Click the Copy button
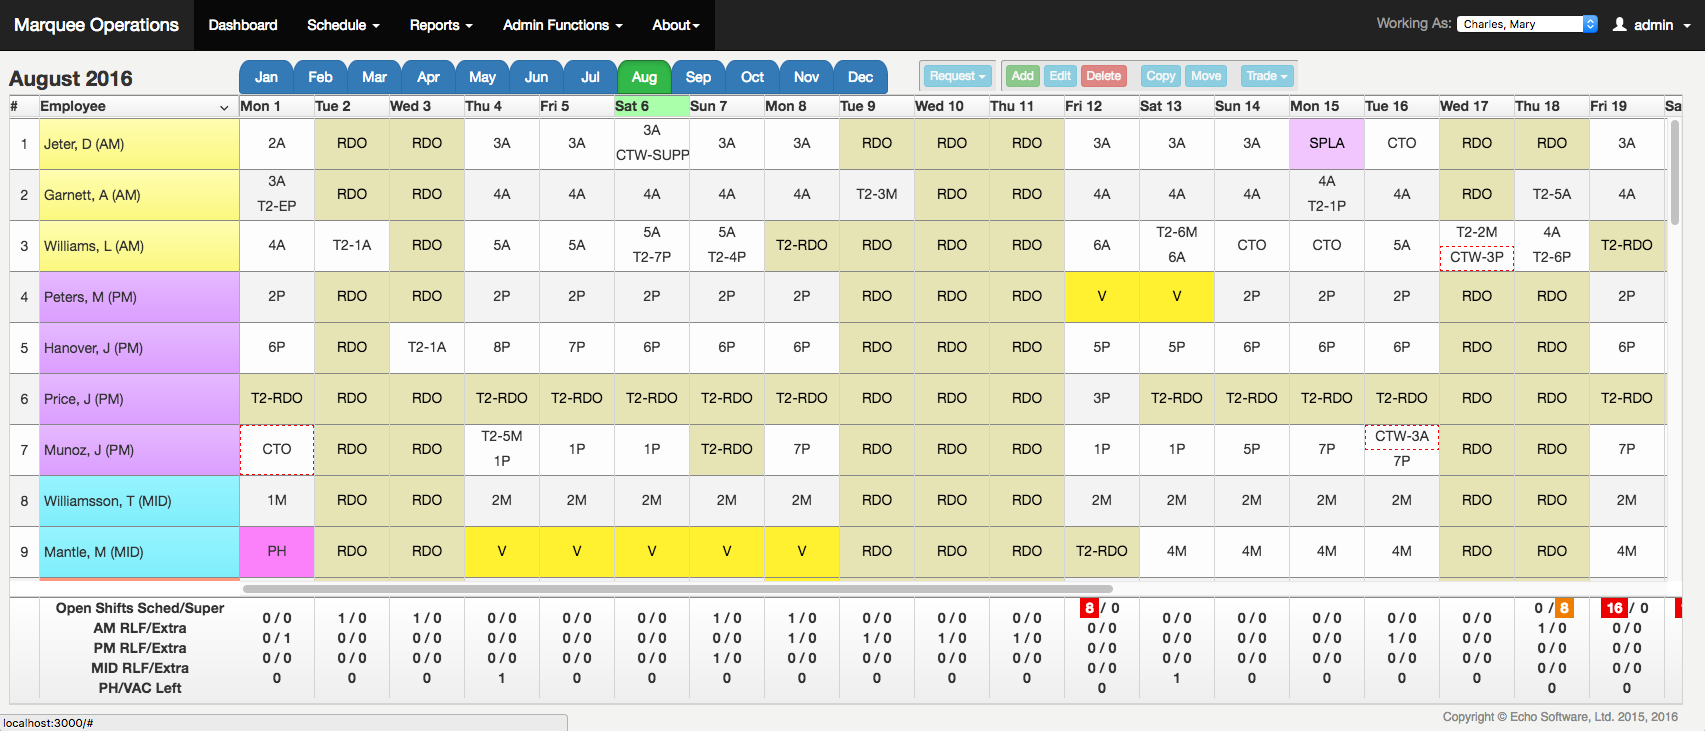 [1160, 76]
